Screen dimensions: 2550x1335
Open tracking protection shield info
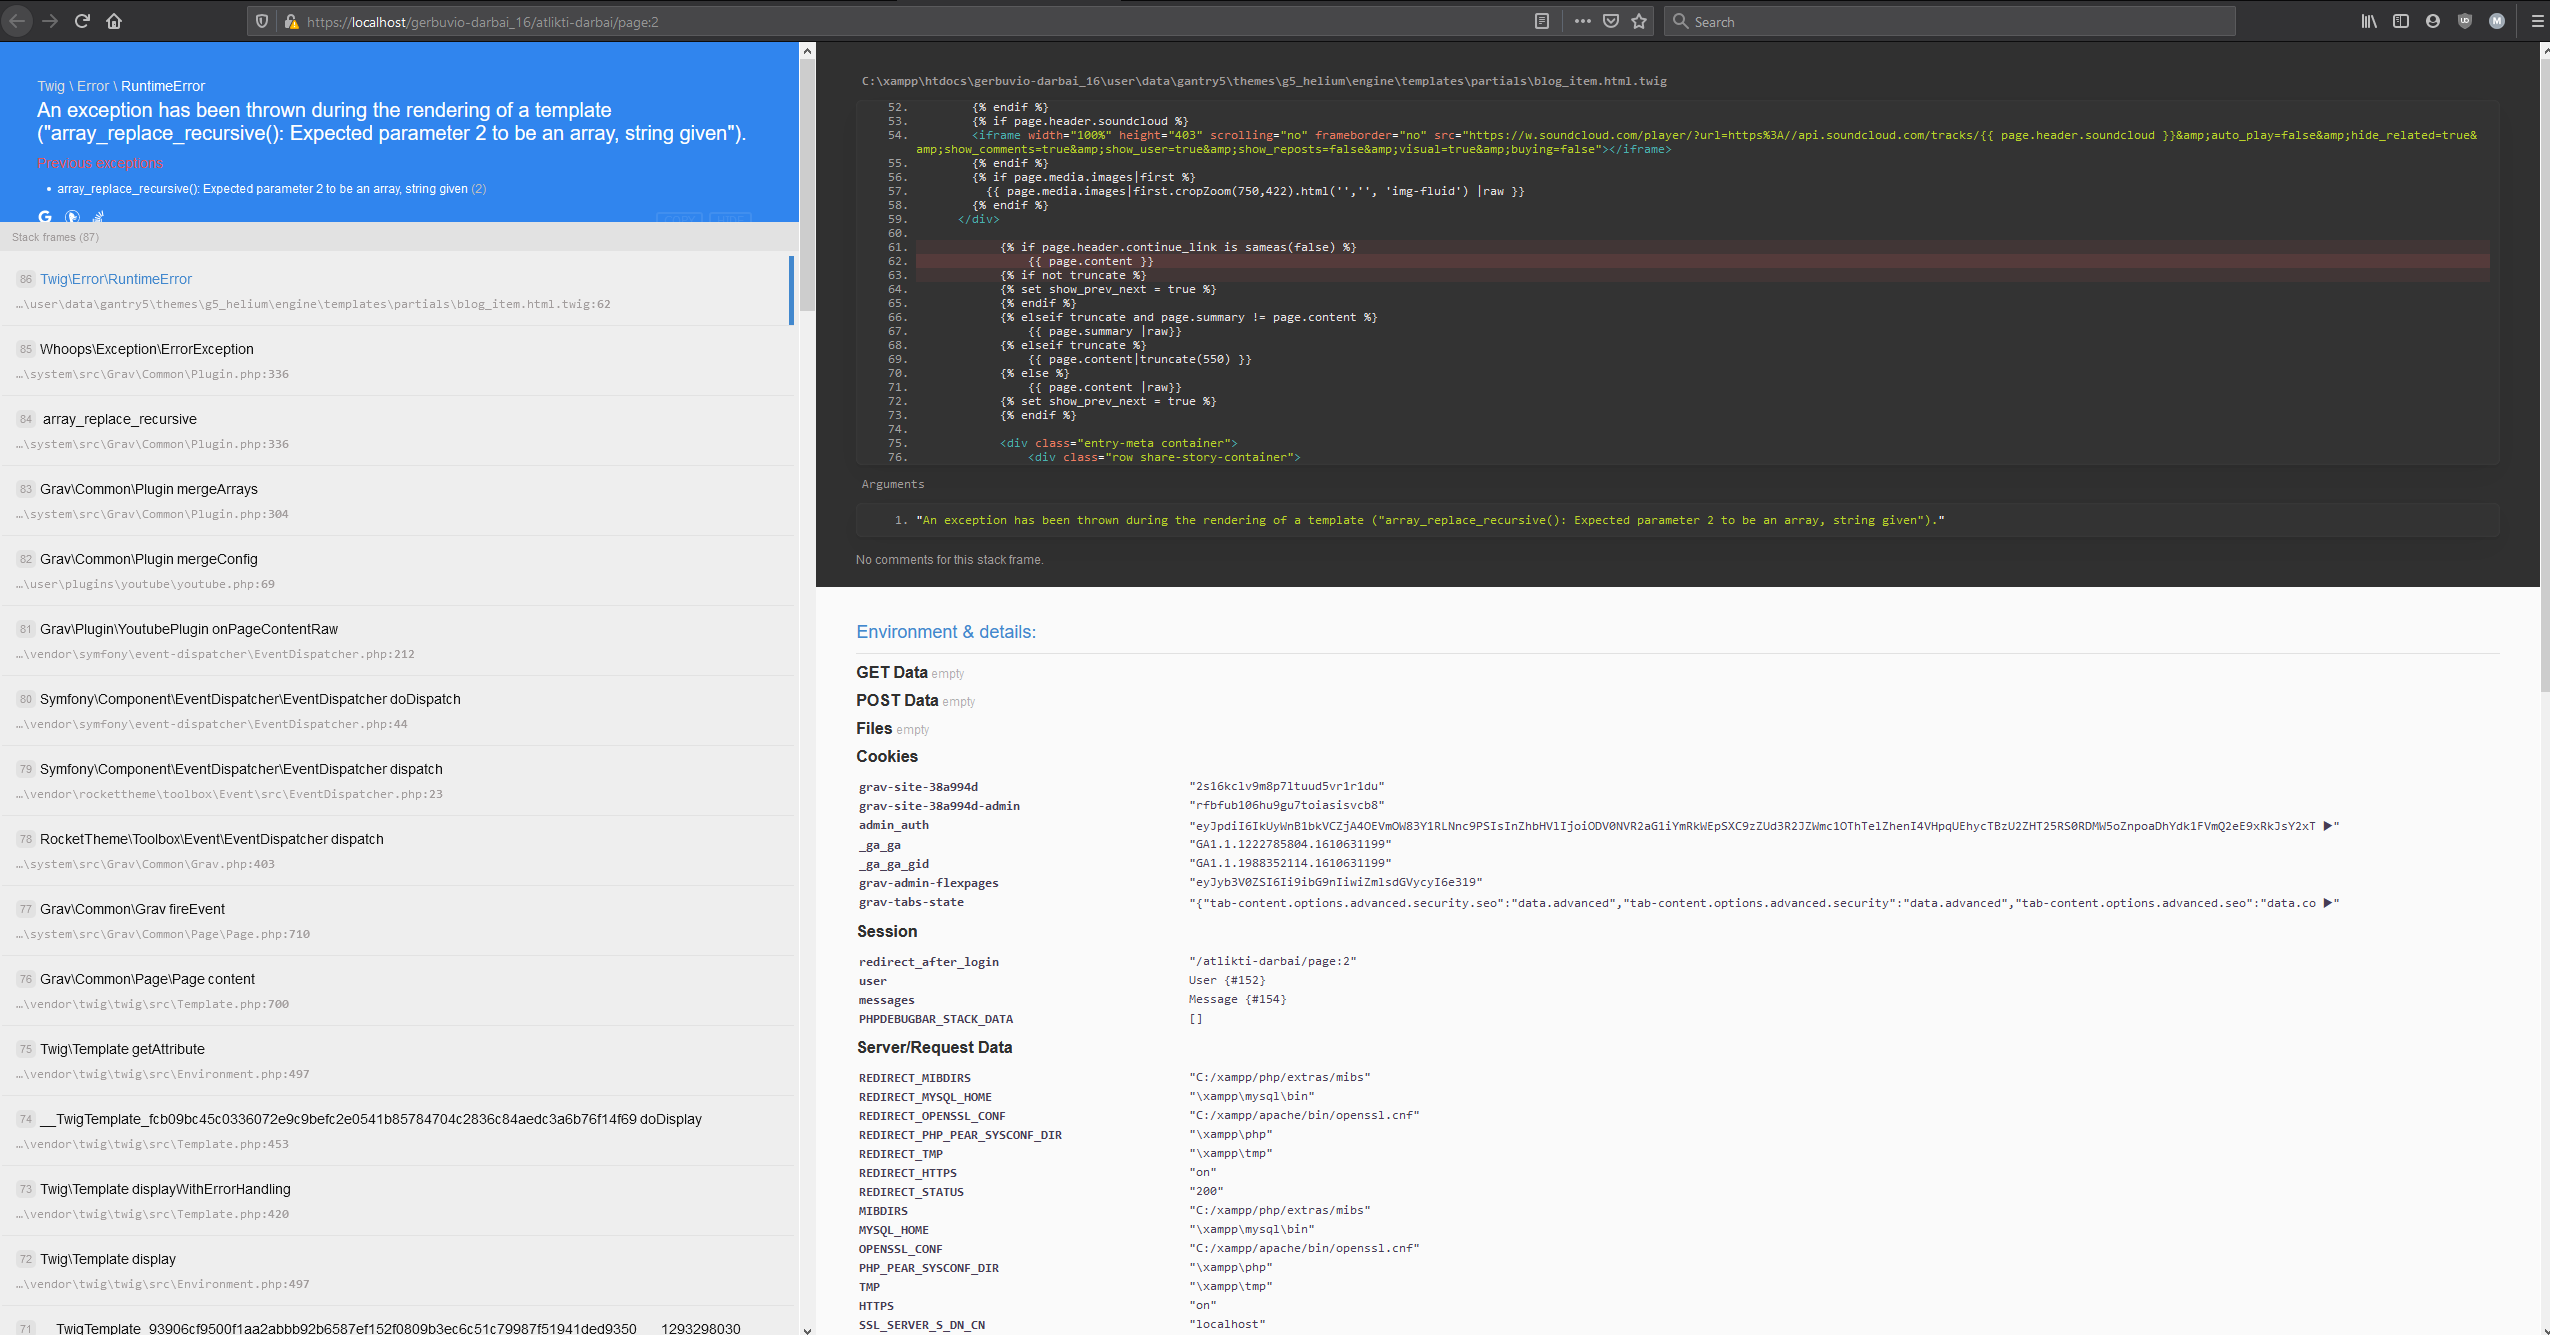pos(262,21)
